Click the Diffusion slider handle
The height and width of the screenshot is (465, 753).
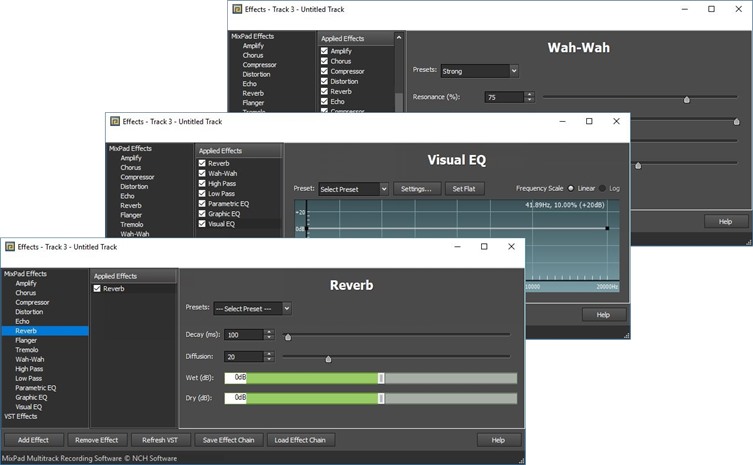[328, 358]
